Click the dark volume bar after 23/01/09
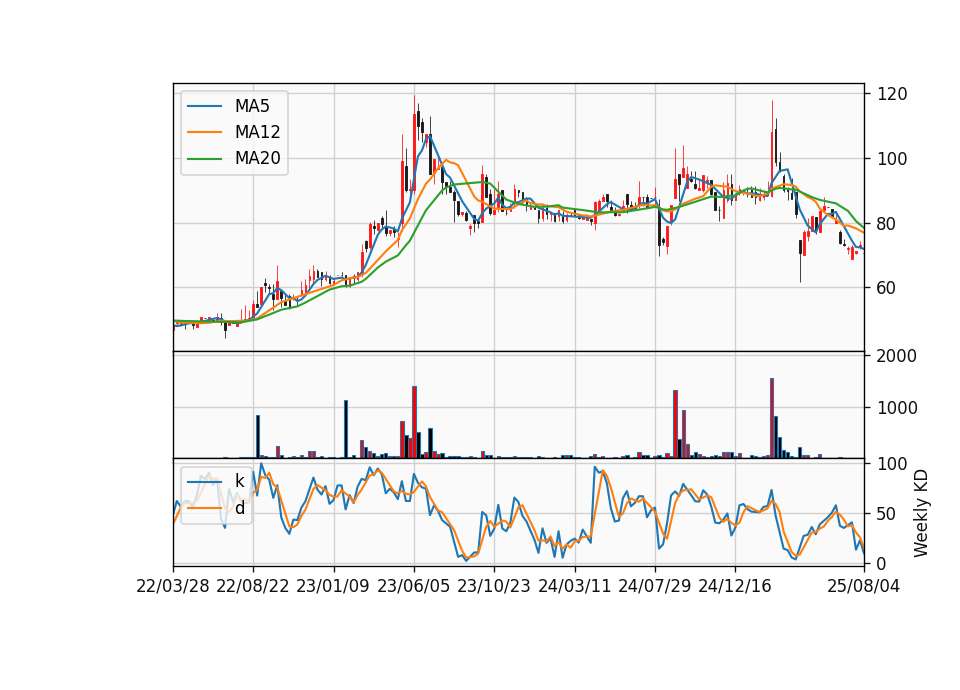960x690 pixels. coord(346,429)
